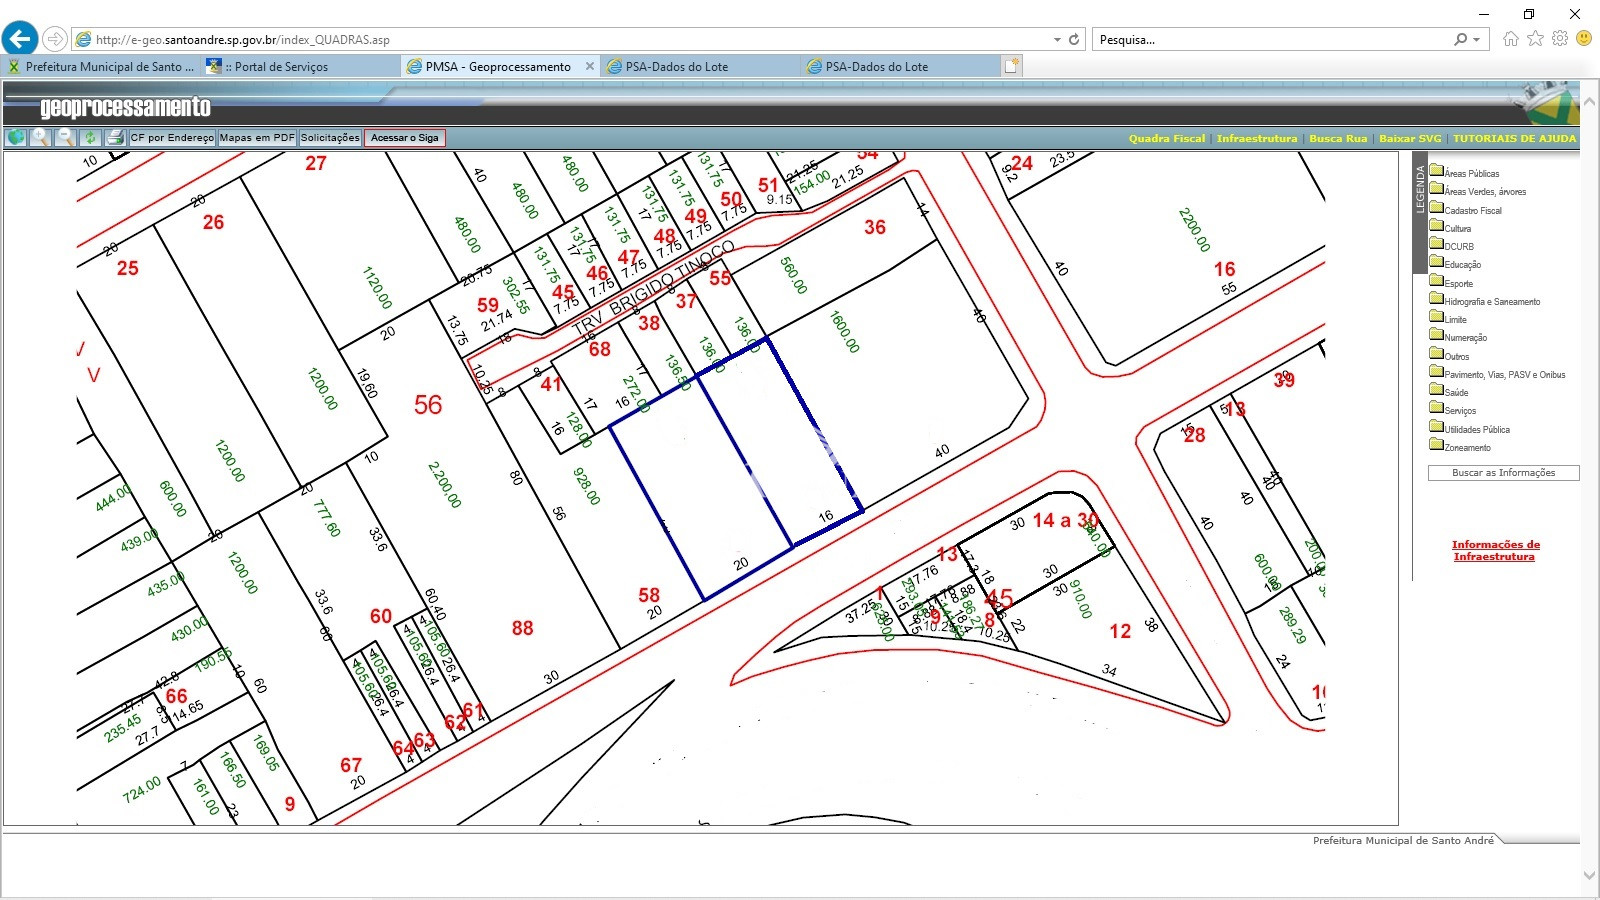Open the browser home page icon
Image resolution: width=1600 pixels, height=900 pixels.
pyautogui.click(x=1510, y=39)
